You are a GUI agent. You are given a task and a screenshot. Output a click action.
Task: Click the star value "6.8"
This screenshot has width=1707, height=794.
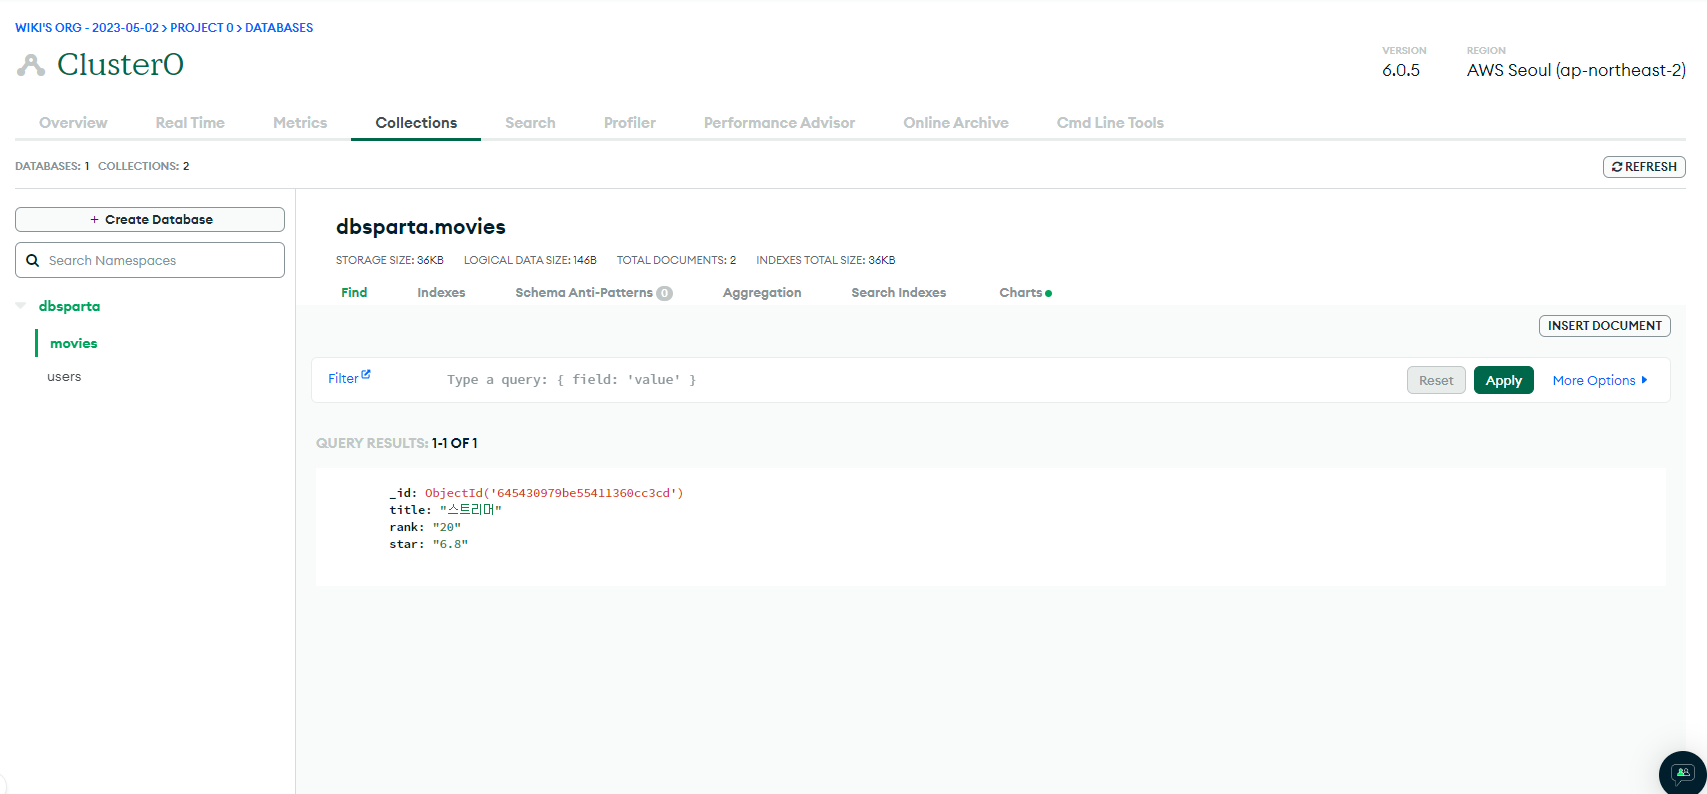coord(450,544)
